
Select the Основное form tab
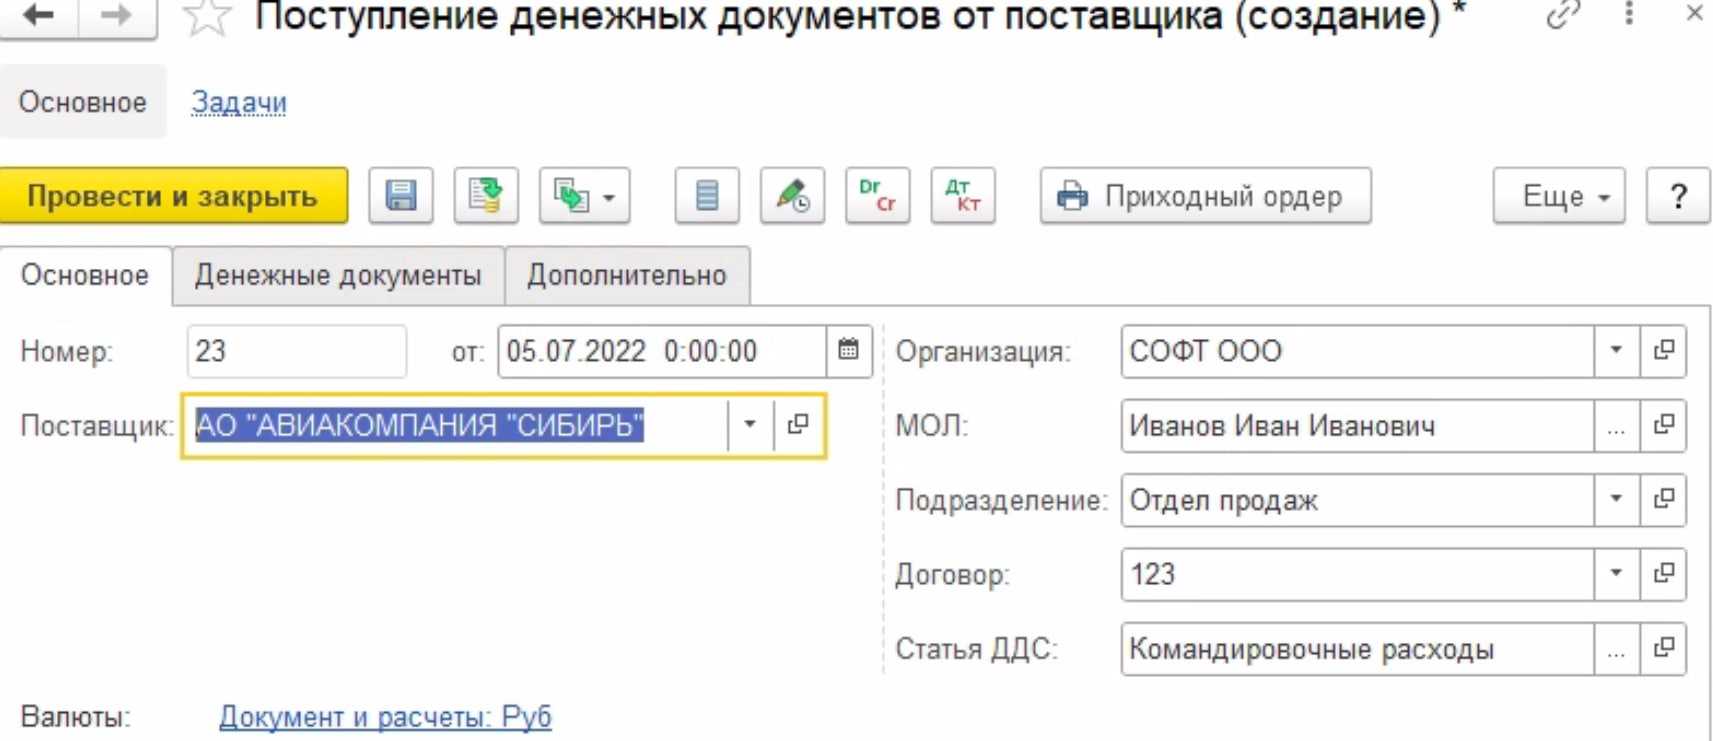(x=85, y=275)
